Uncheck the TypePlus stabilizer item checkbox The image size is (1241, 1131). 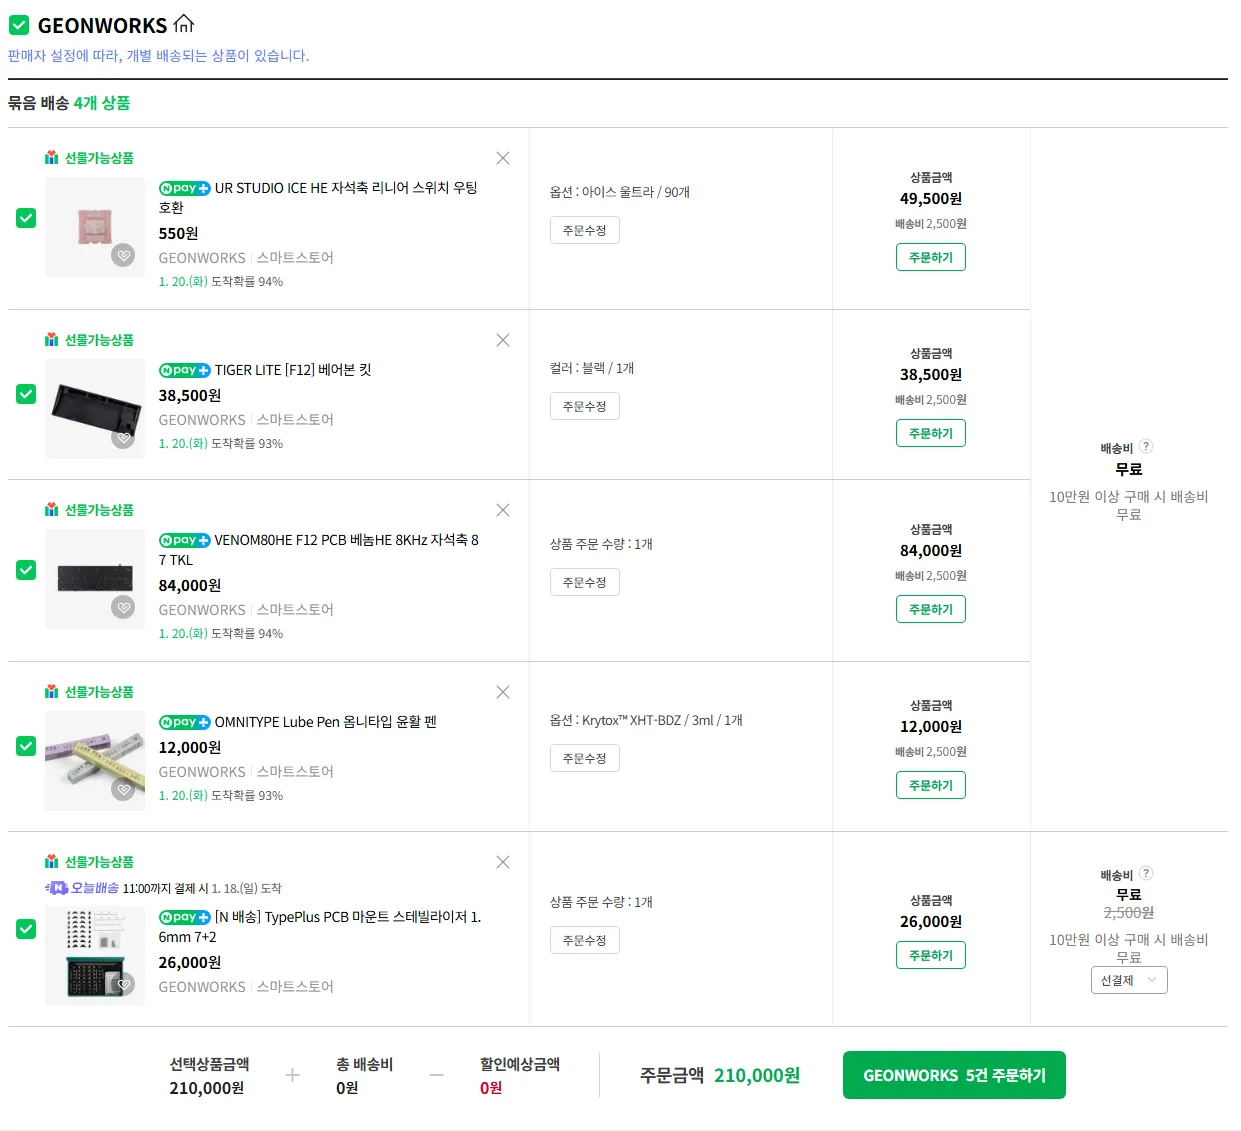click(26, 929)
